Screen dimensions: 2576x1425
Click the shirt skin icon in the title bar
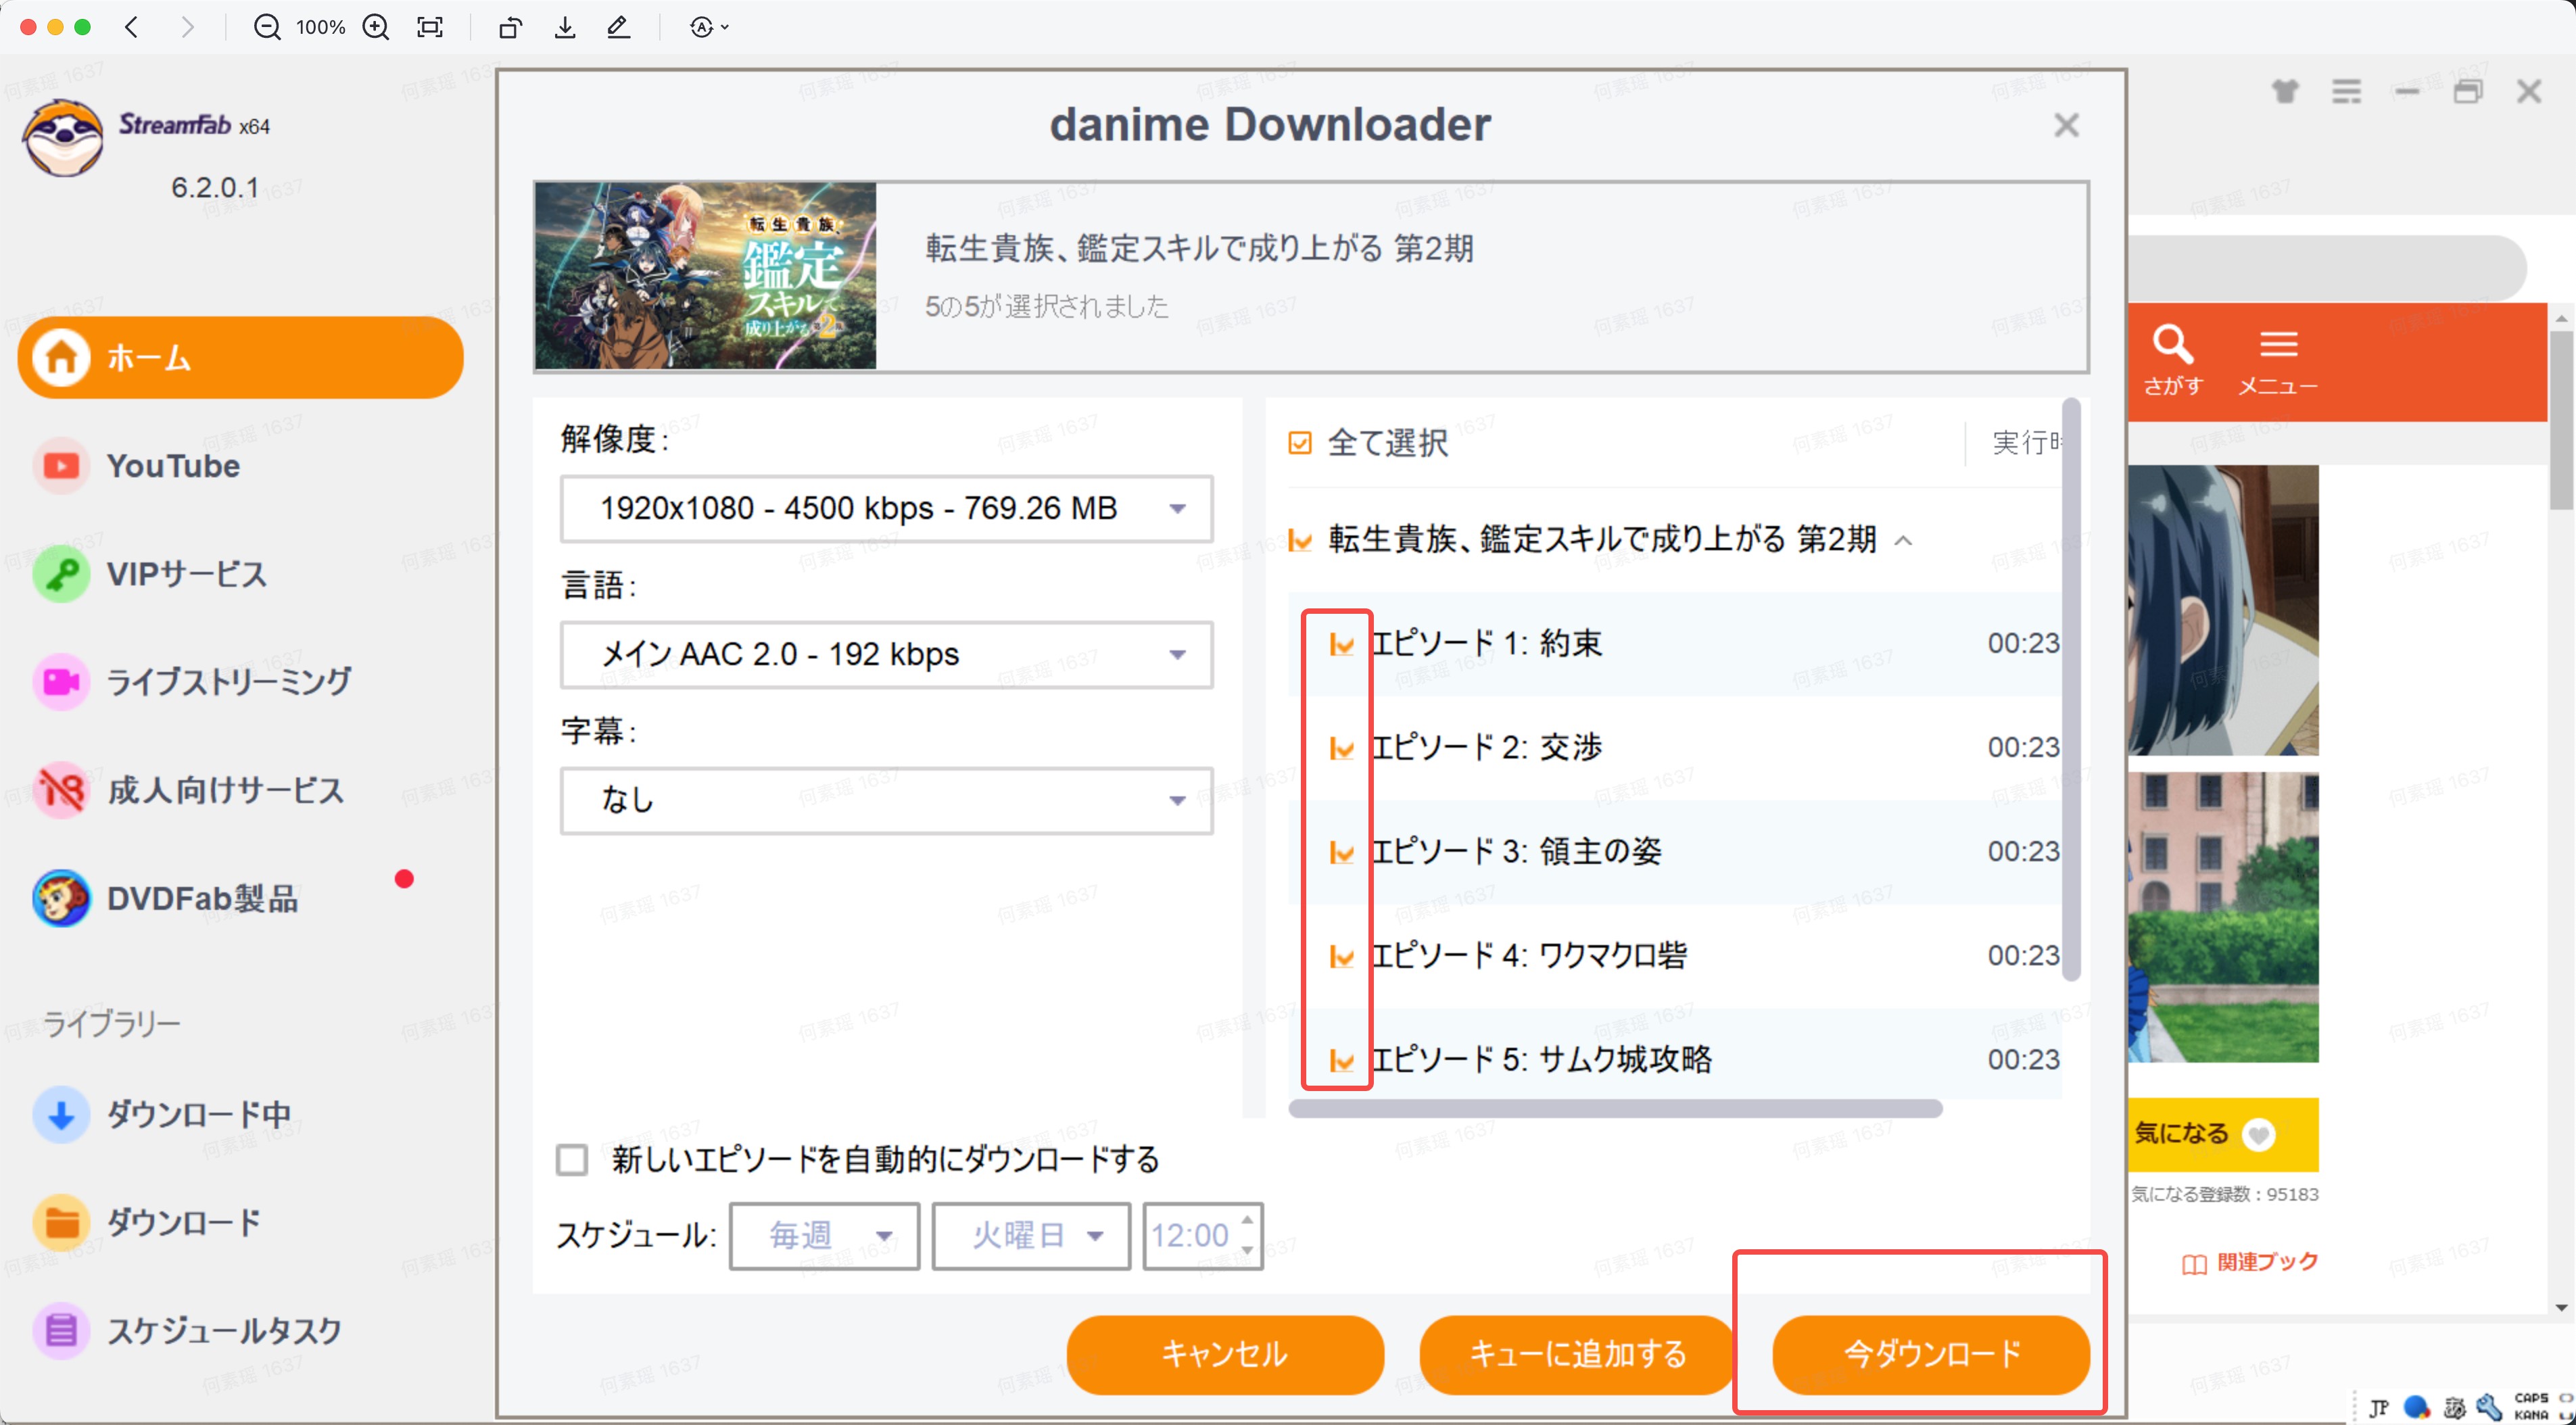click(x=2285, y=91)
